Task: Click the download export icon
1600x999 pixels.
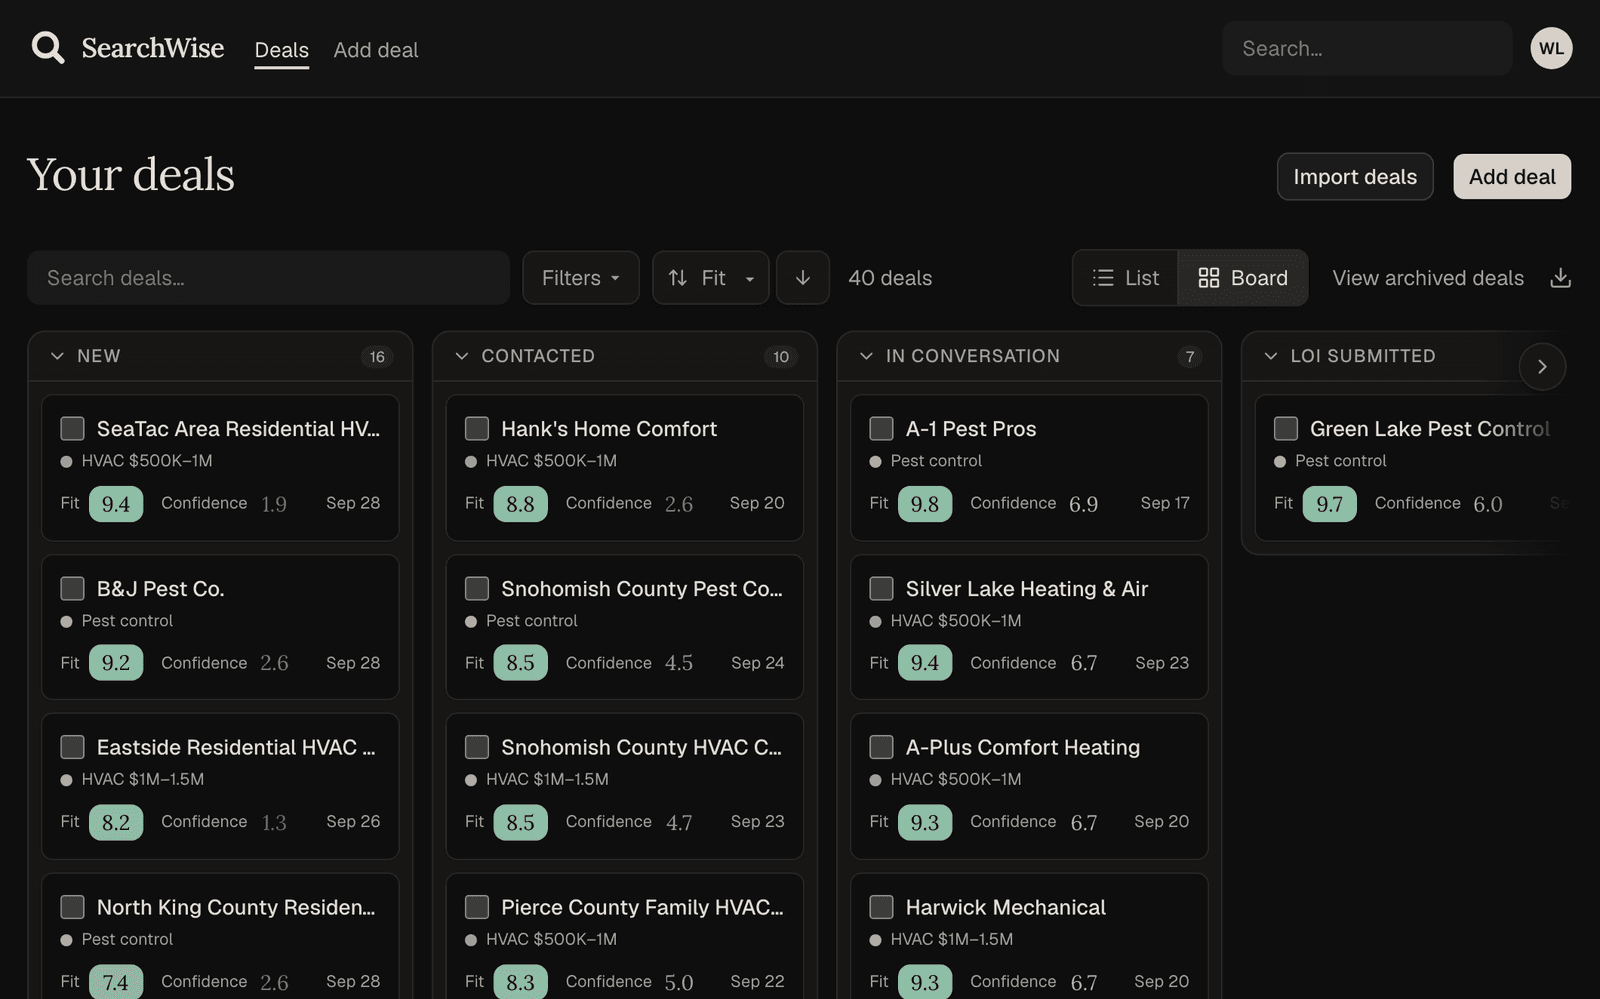Action: [x=1560, y=278]
